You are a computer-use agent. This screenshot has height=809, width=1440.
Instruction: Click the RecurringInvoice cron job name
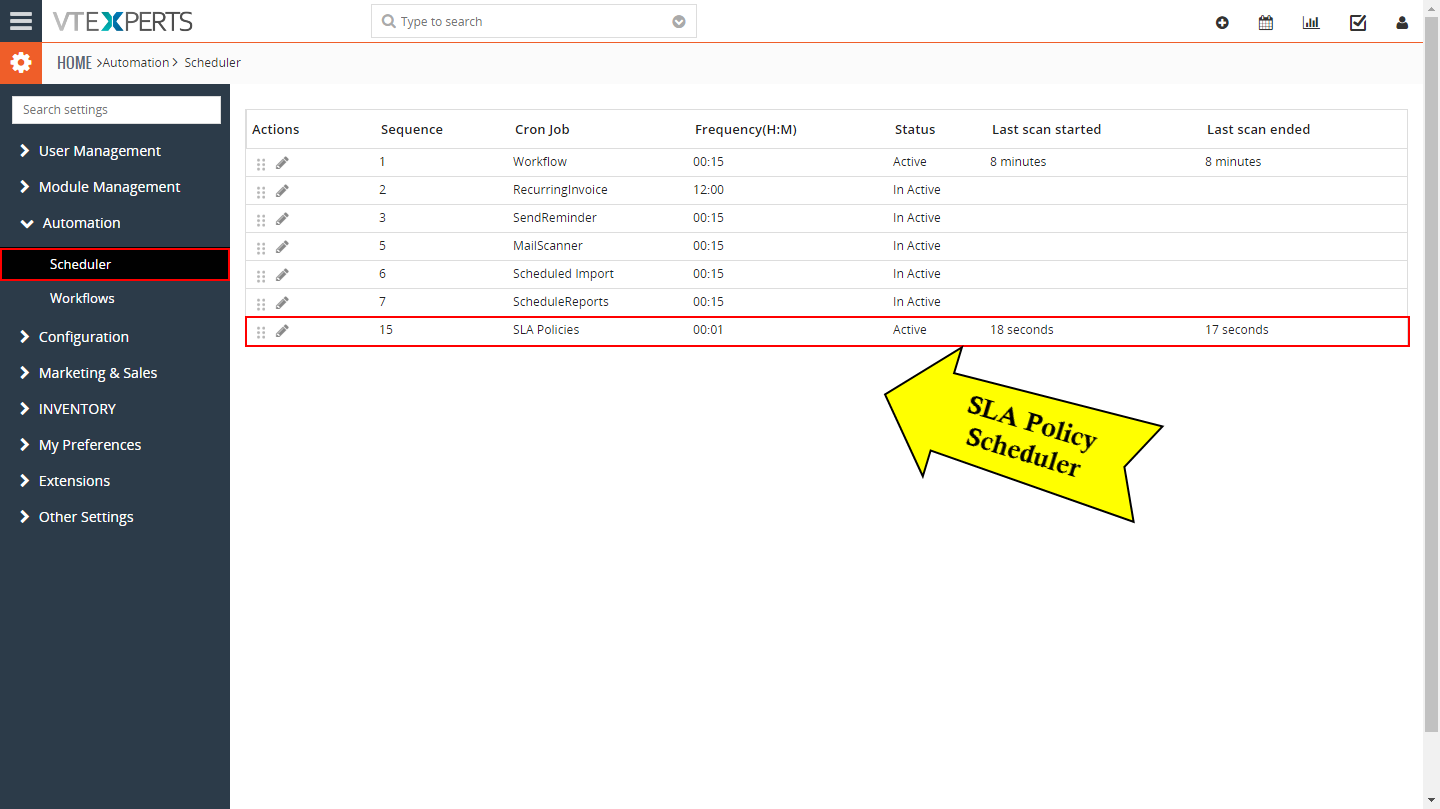tap(560, 189)
